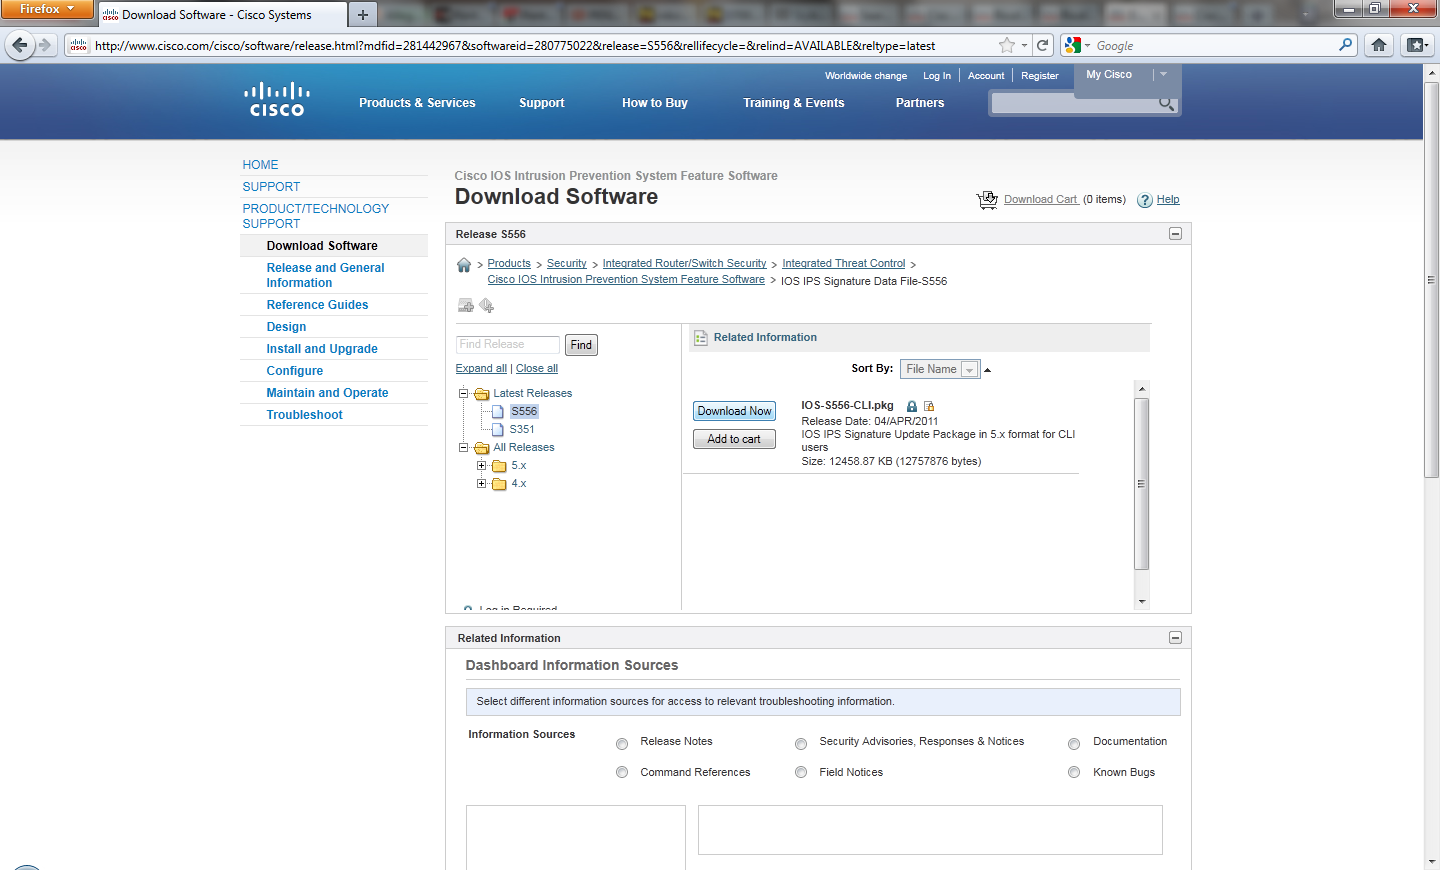Click the add-device icon below the breadcrumb
The image size is (1440, 870).
click(x=466, y=305)
